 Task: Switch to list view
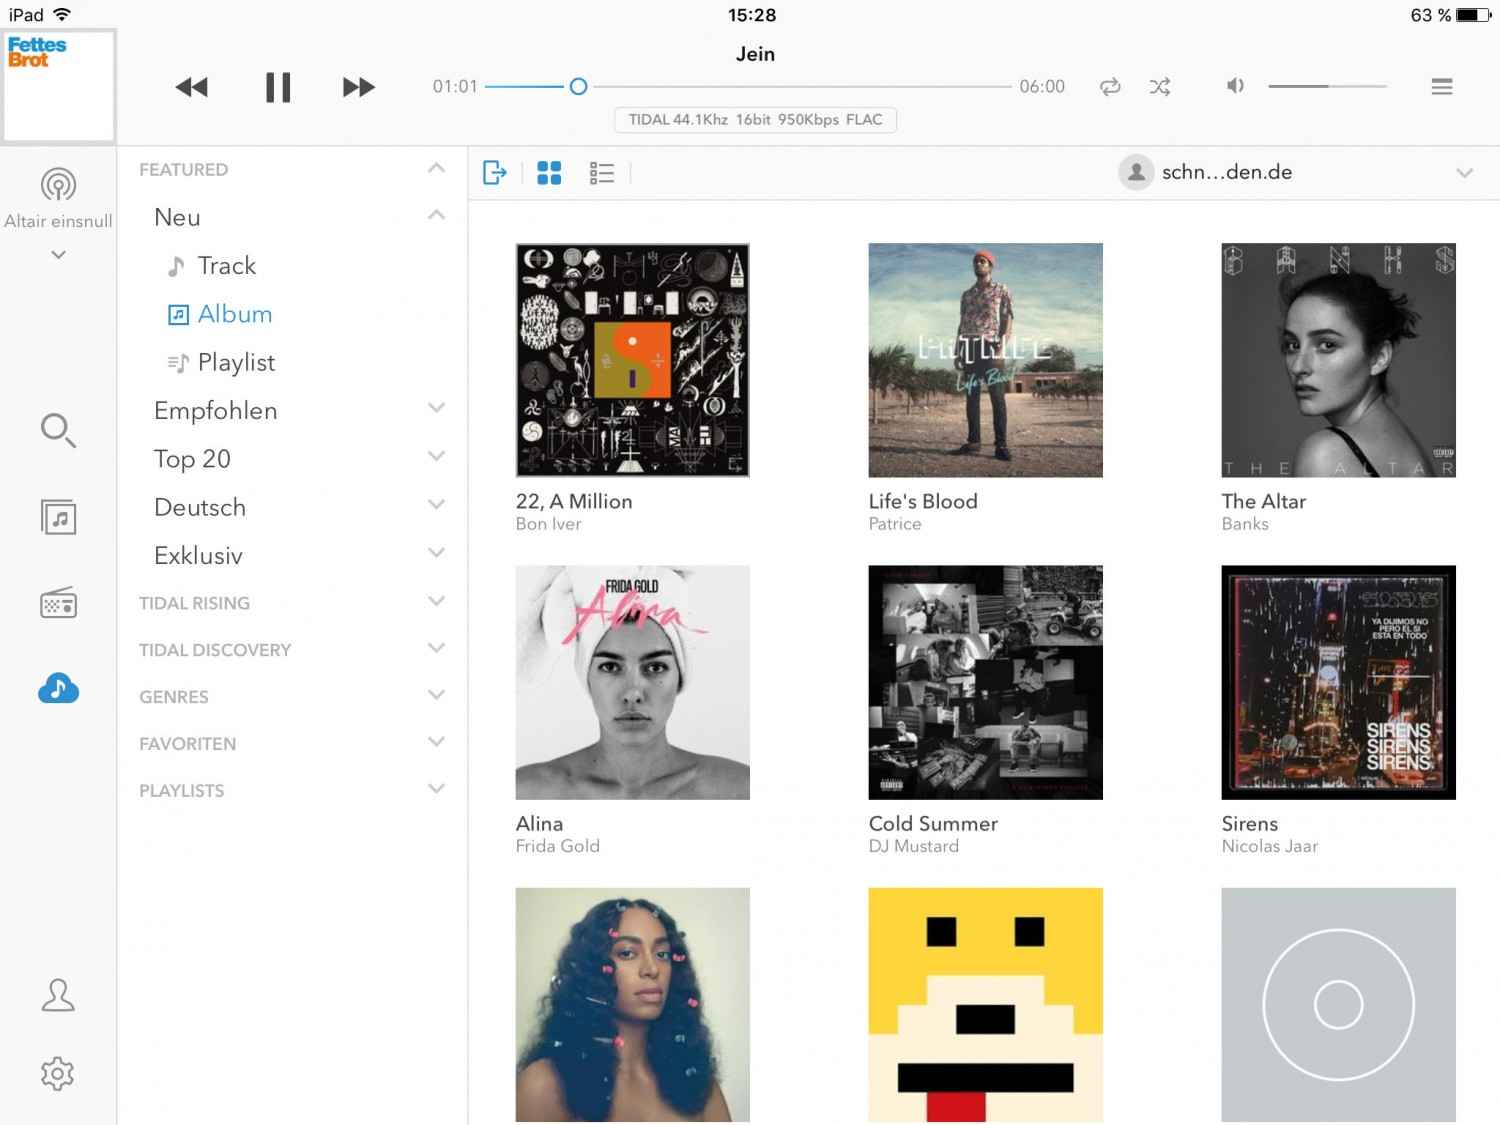click(602, 173)
